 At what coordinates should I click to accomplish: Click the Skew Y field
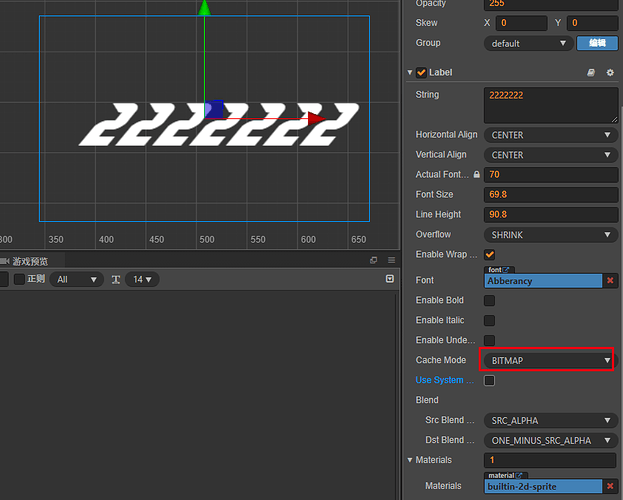coord(592,23)
